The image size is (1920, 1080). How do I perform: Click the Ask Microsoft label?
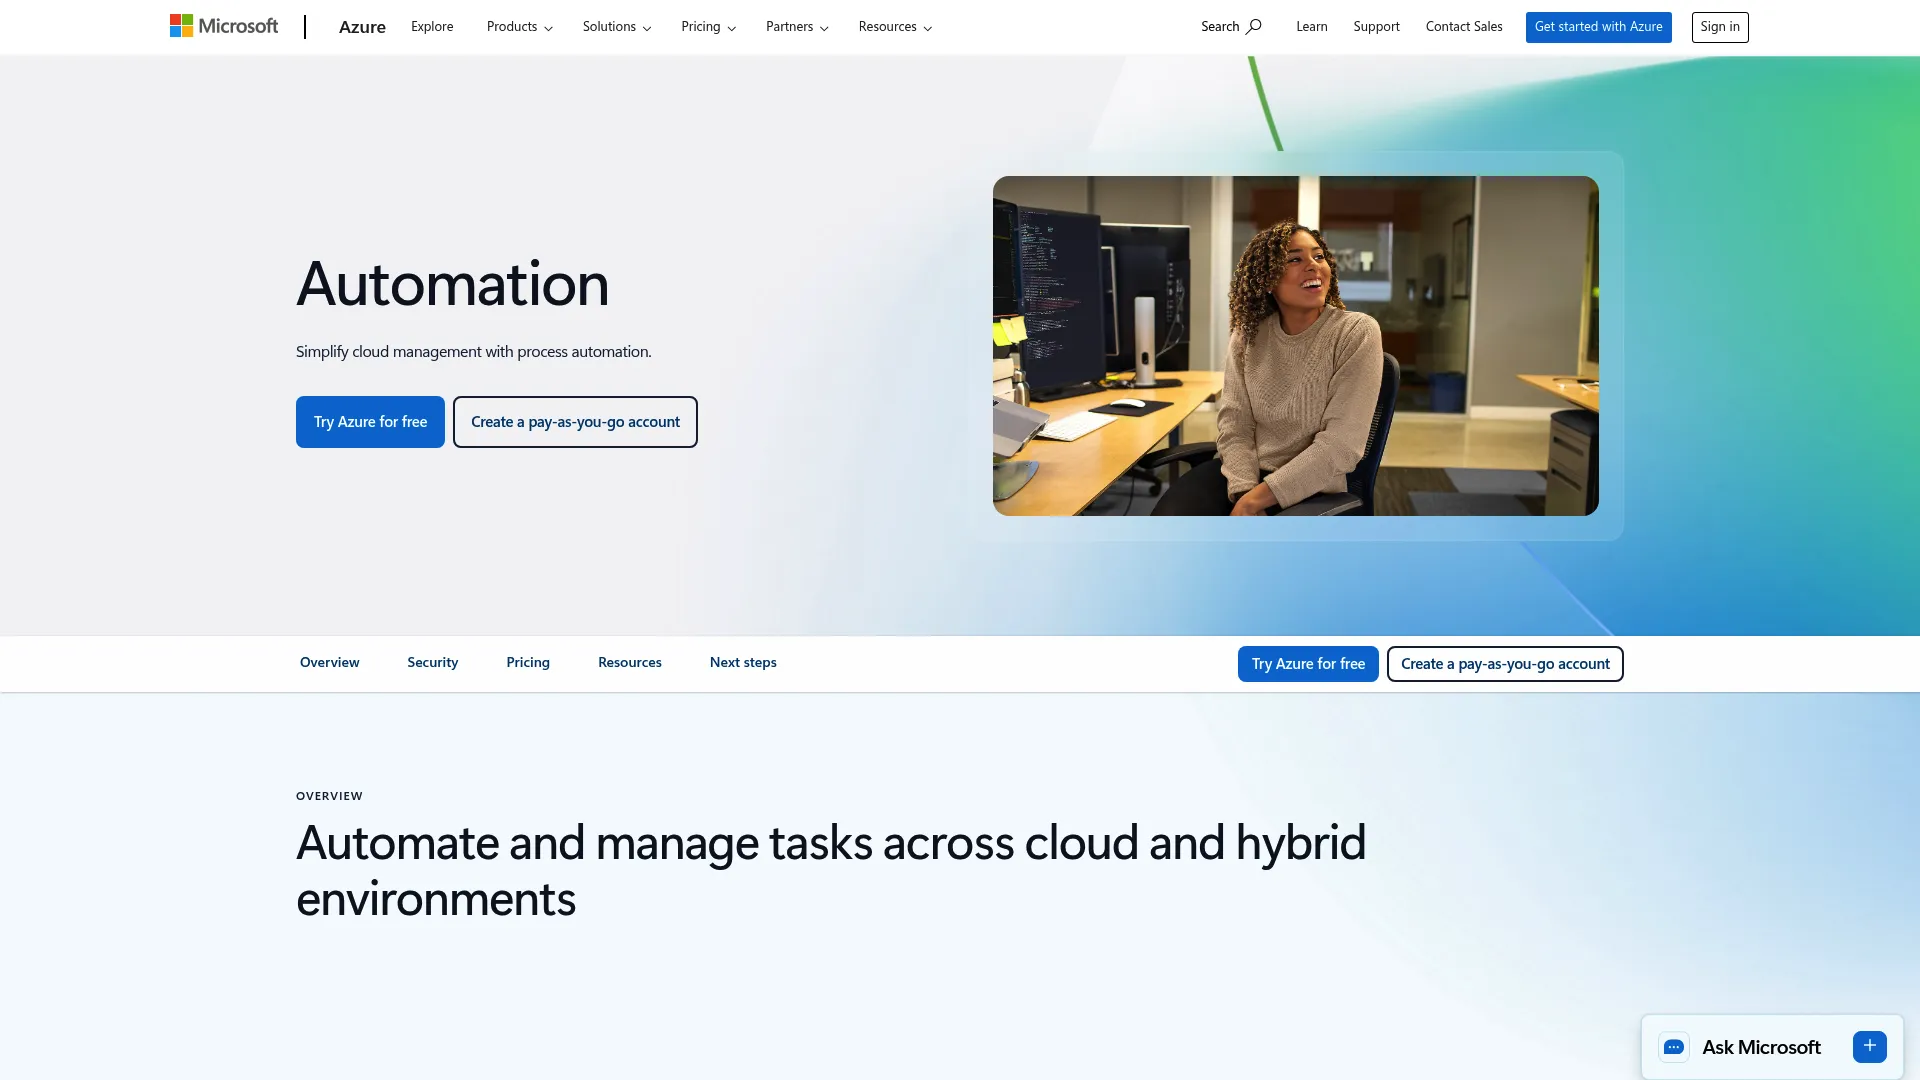[1761, 1047]
